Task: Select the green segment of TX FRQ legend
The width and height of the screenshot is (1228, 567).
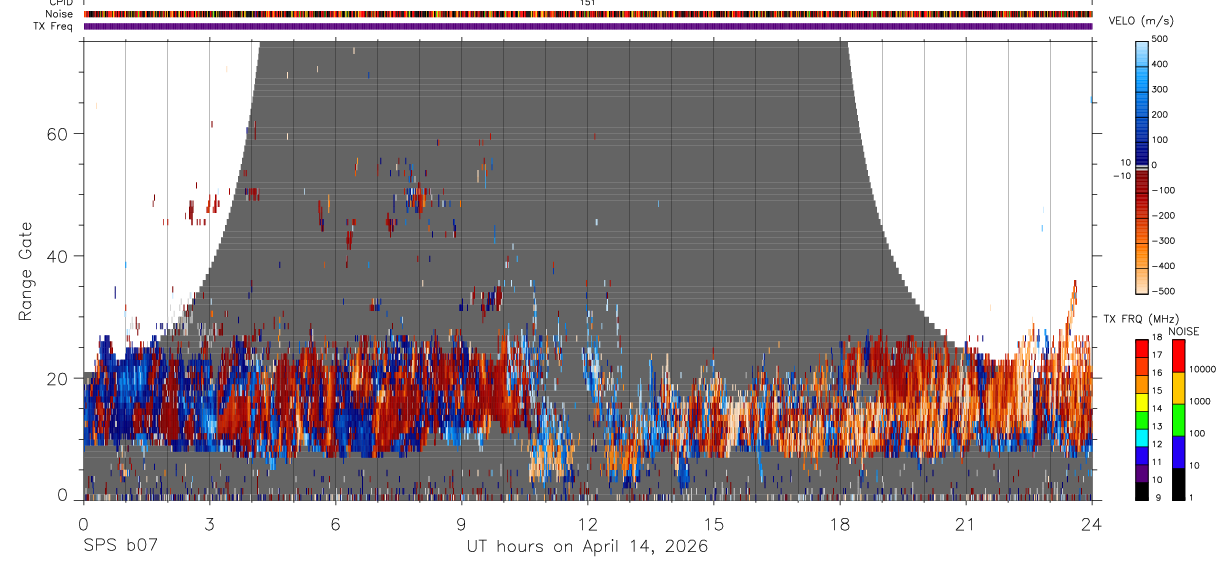Action: (1141, 420)
